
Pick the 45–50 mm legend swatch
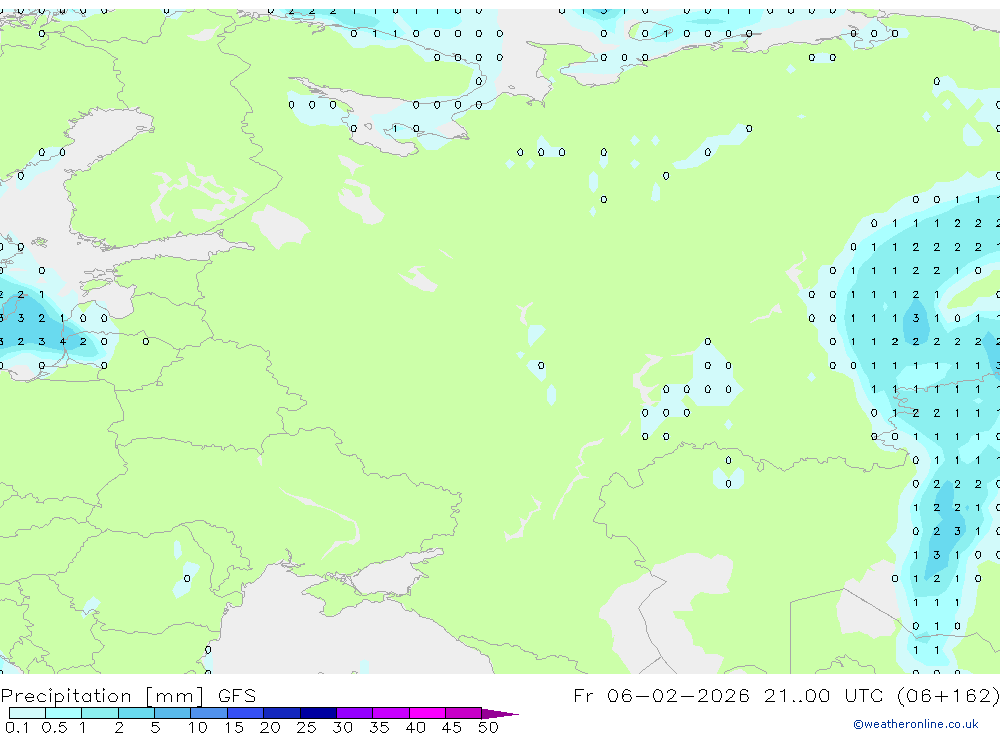coord(463,713)
